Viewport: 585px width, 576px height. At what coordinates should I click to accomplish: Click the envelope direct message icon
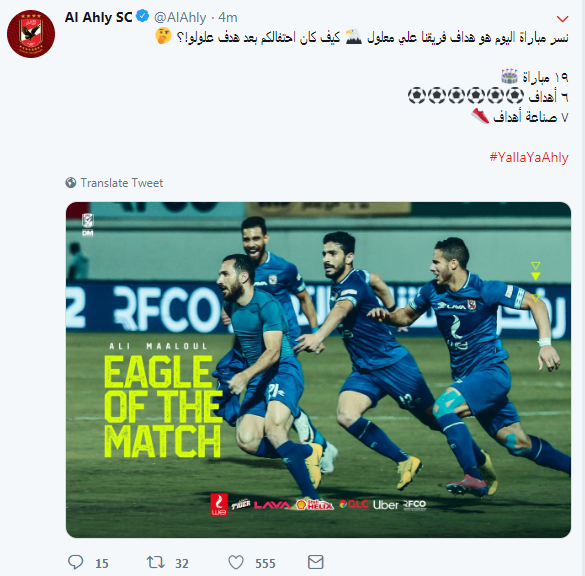click(x=316, y=562)
